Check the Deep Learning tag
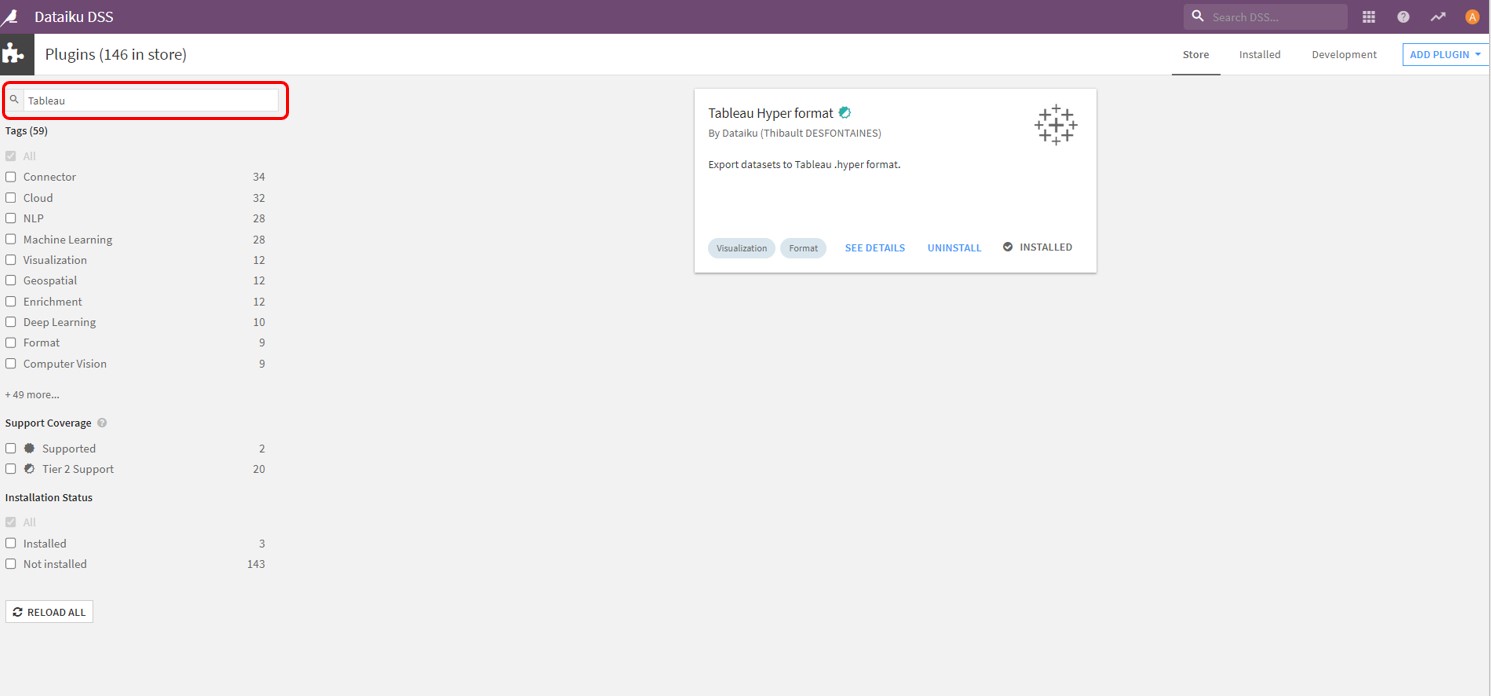This screenshot has width=1491, height=696. click(11, 322)
